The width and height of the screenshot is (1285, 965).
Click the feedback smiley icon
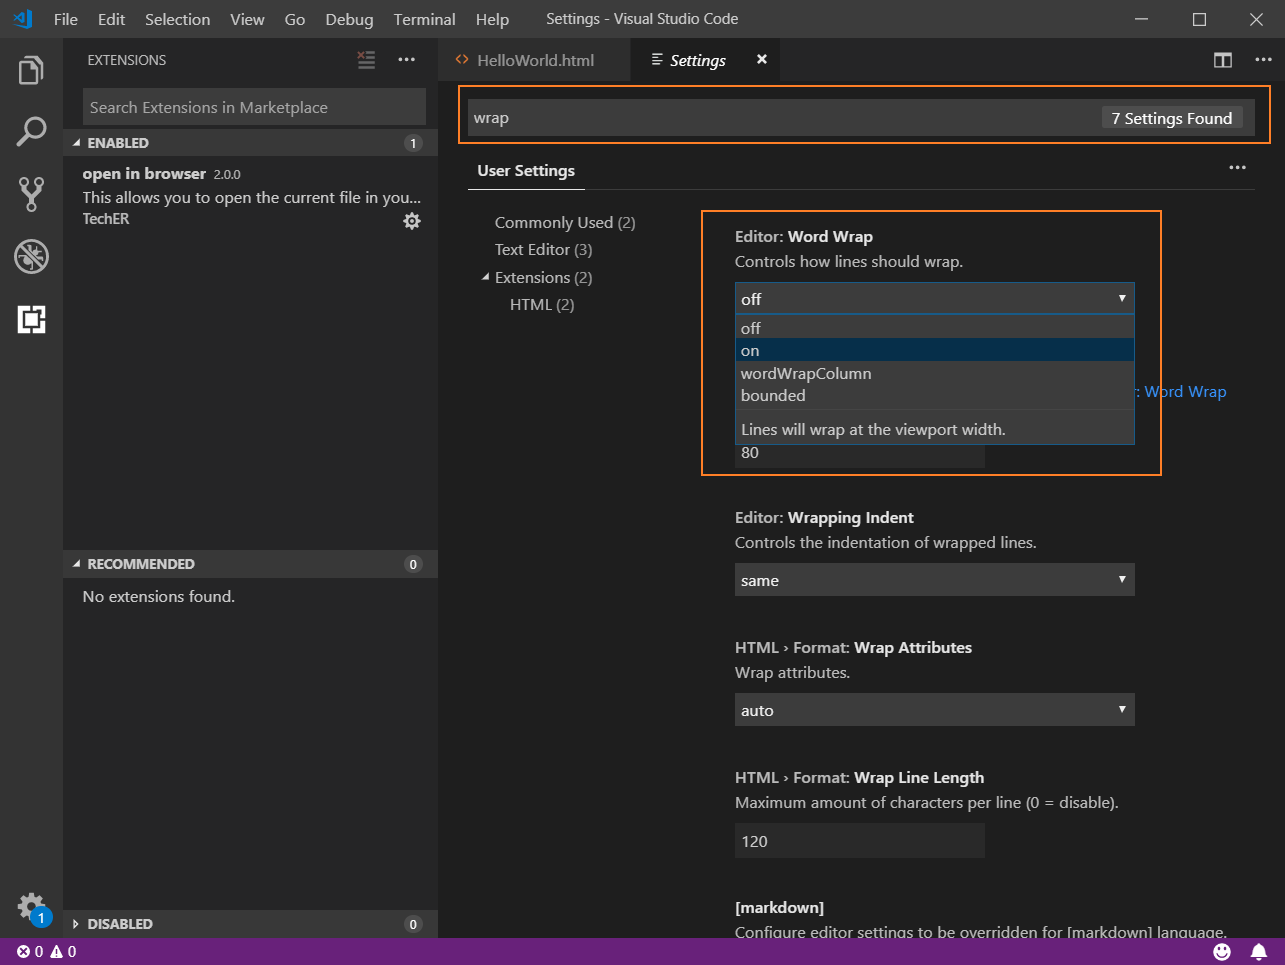click(x=1222, y=952)
